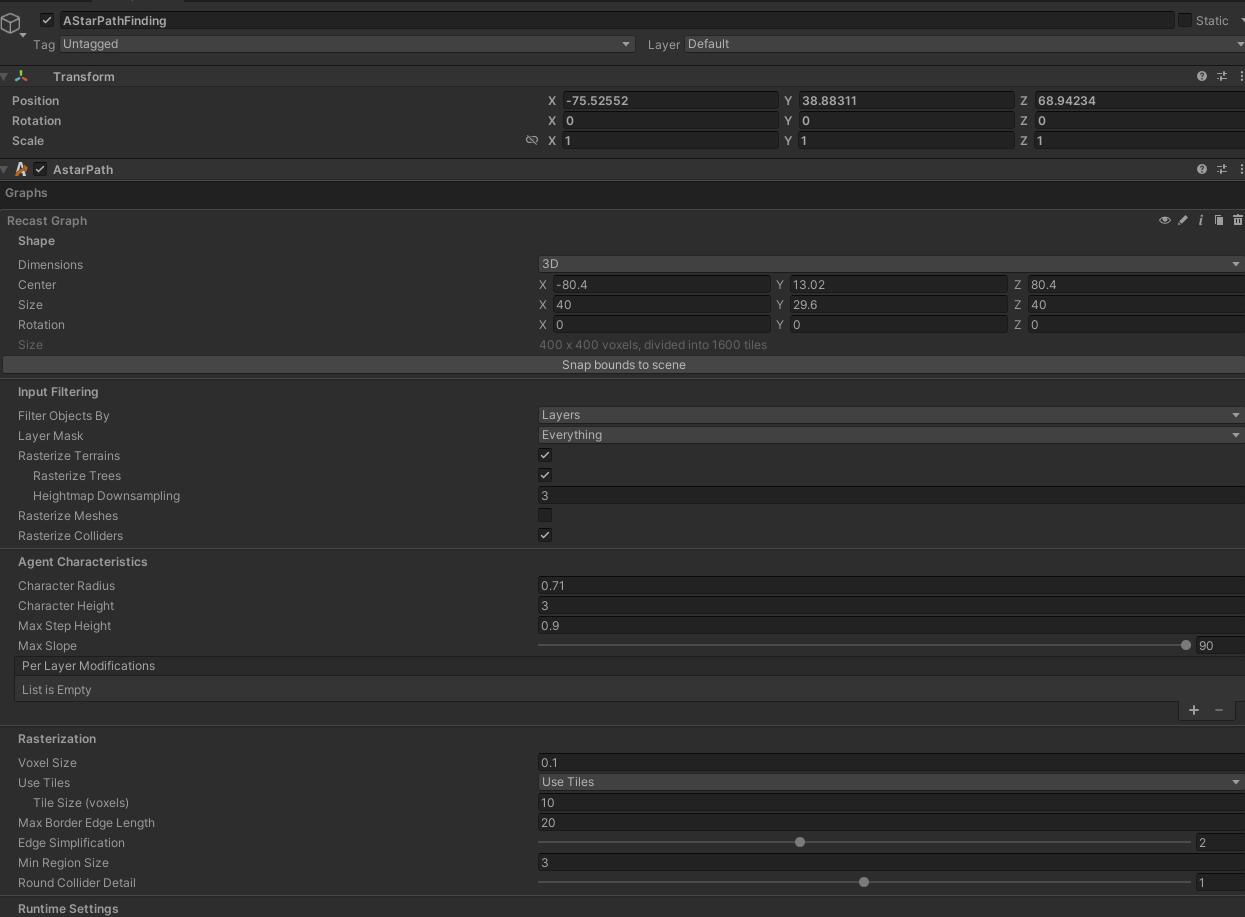Click the object name field AStarPathFinding
The height and width of the screenshot is (917, 1245).
pos(616,20)
